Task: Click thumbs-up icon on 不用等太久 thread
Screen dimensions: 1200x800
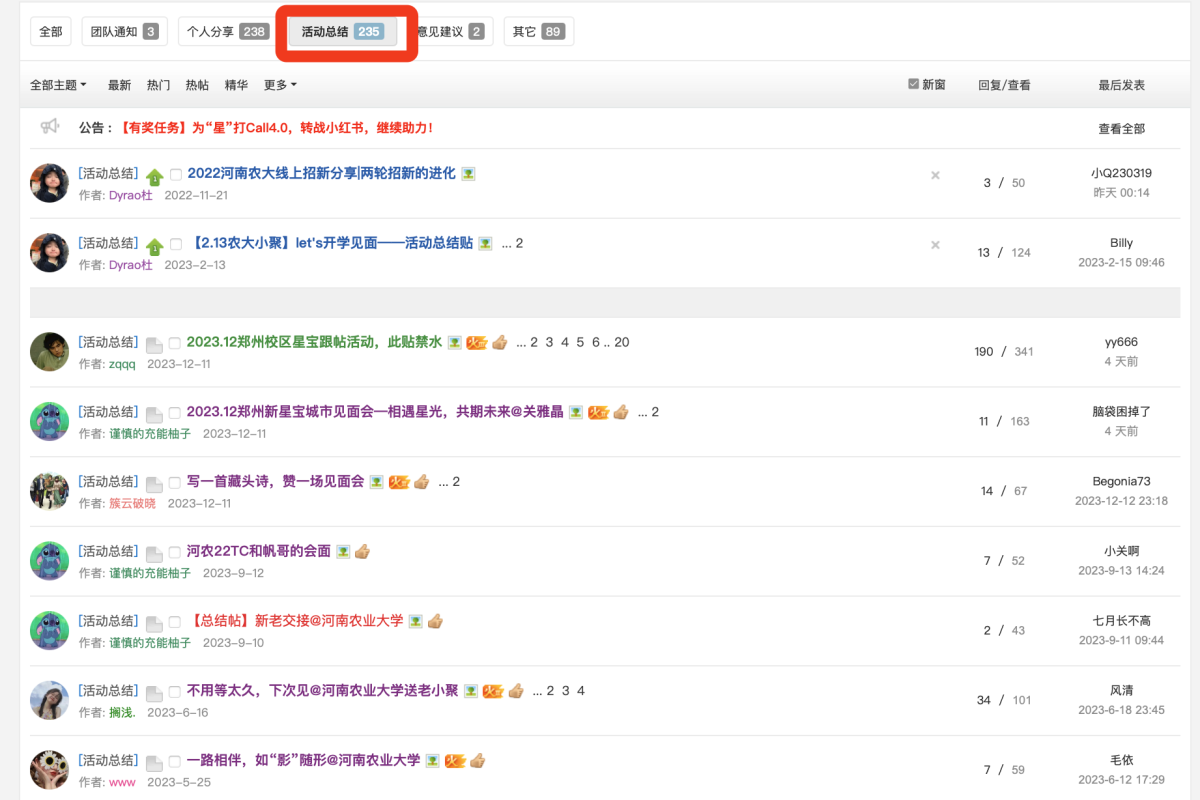Action: pyautogui.click(x=516, y=691)
